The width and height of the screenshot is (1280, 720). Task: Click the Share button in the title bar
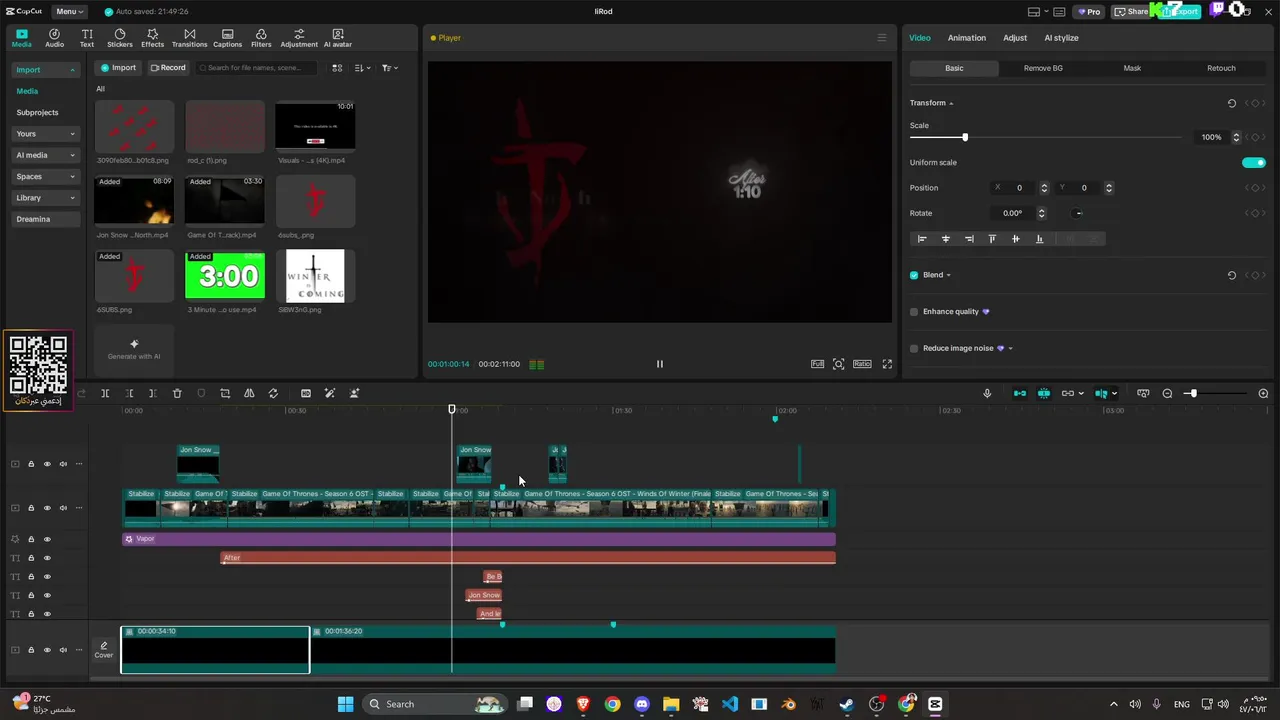(x=1132, y=12)
